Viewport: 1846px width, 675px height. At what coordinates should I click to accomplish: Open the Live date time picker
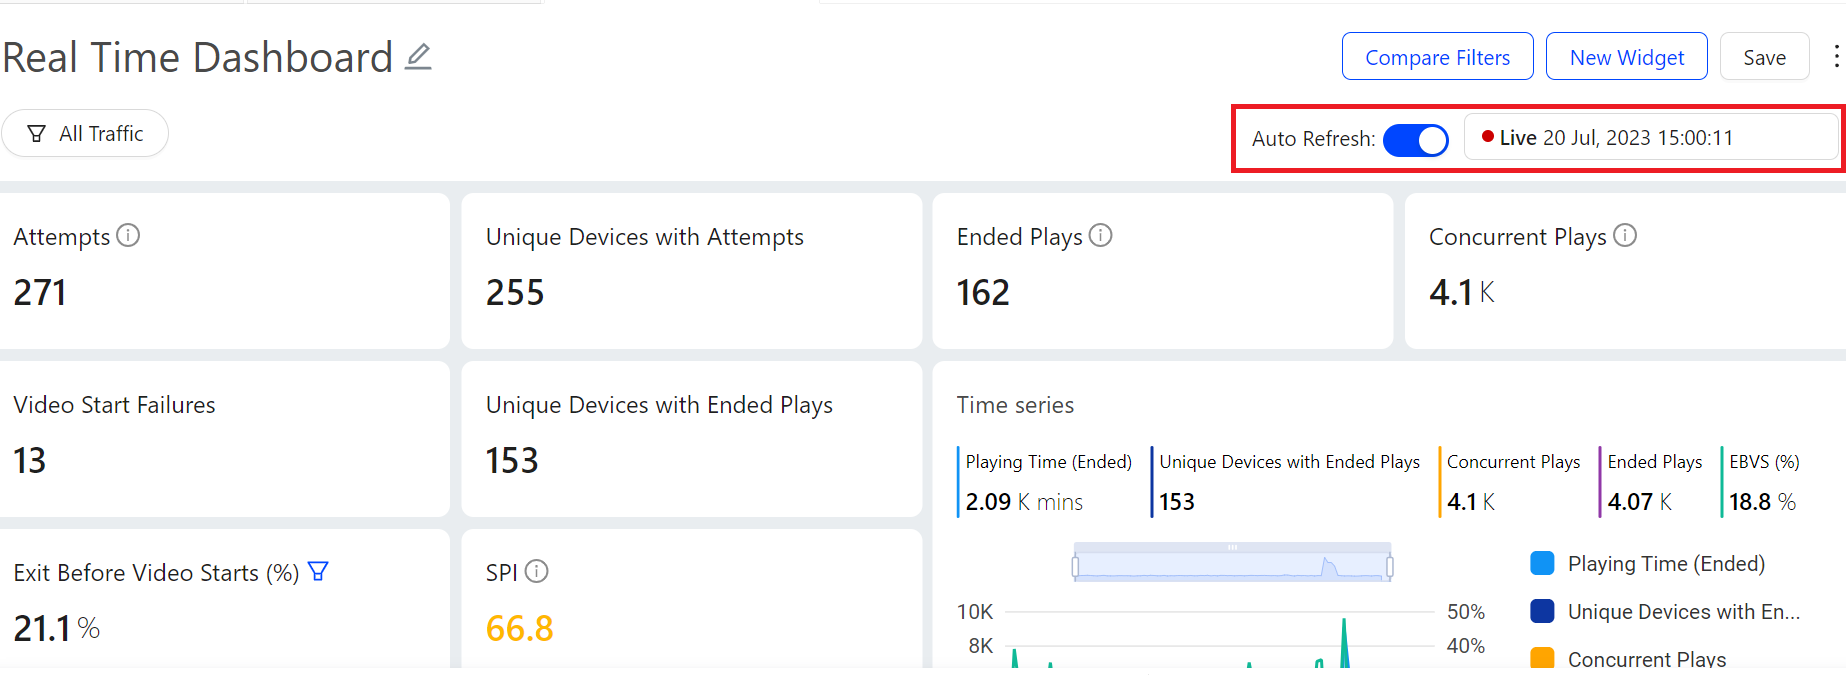(1650, 138)
